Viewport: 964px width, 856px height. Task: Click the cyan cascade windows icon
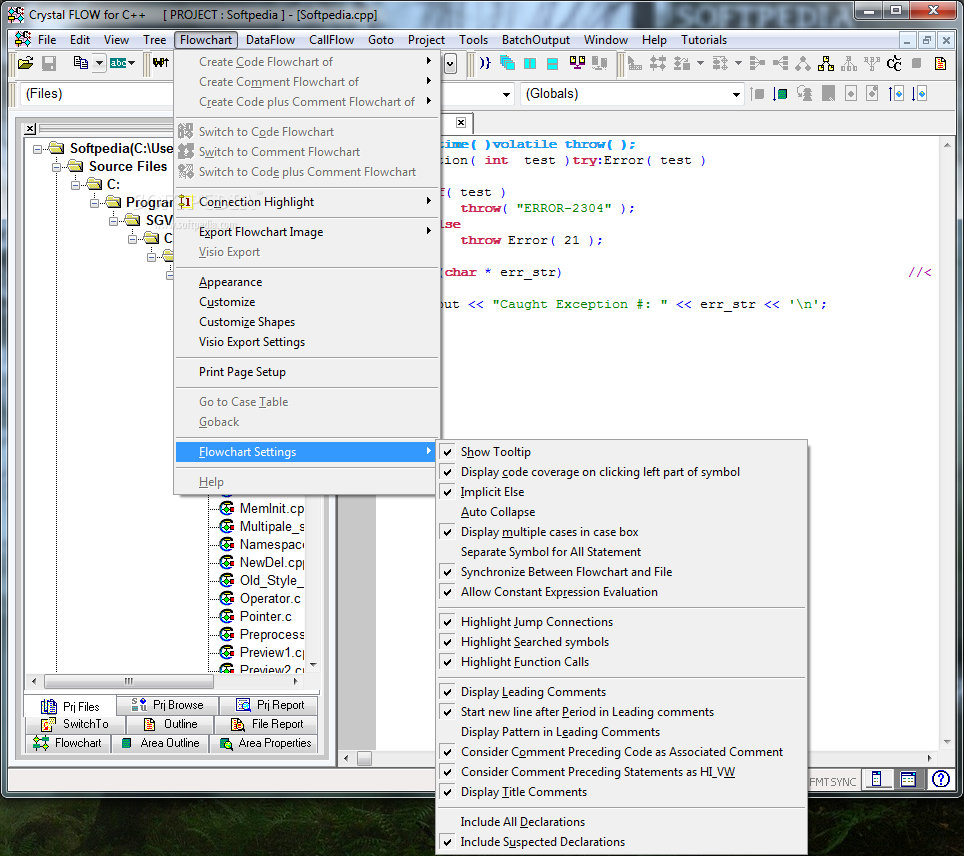507,63
